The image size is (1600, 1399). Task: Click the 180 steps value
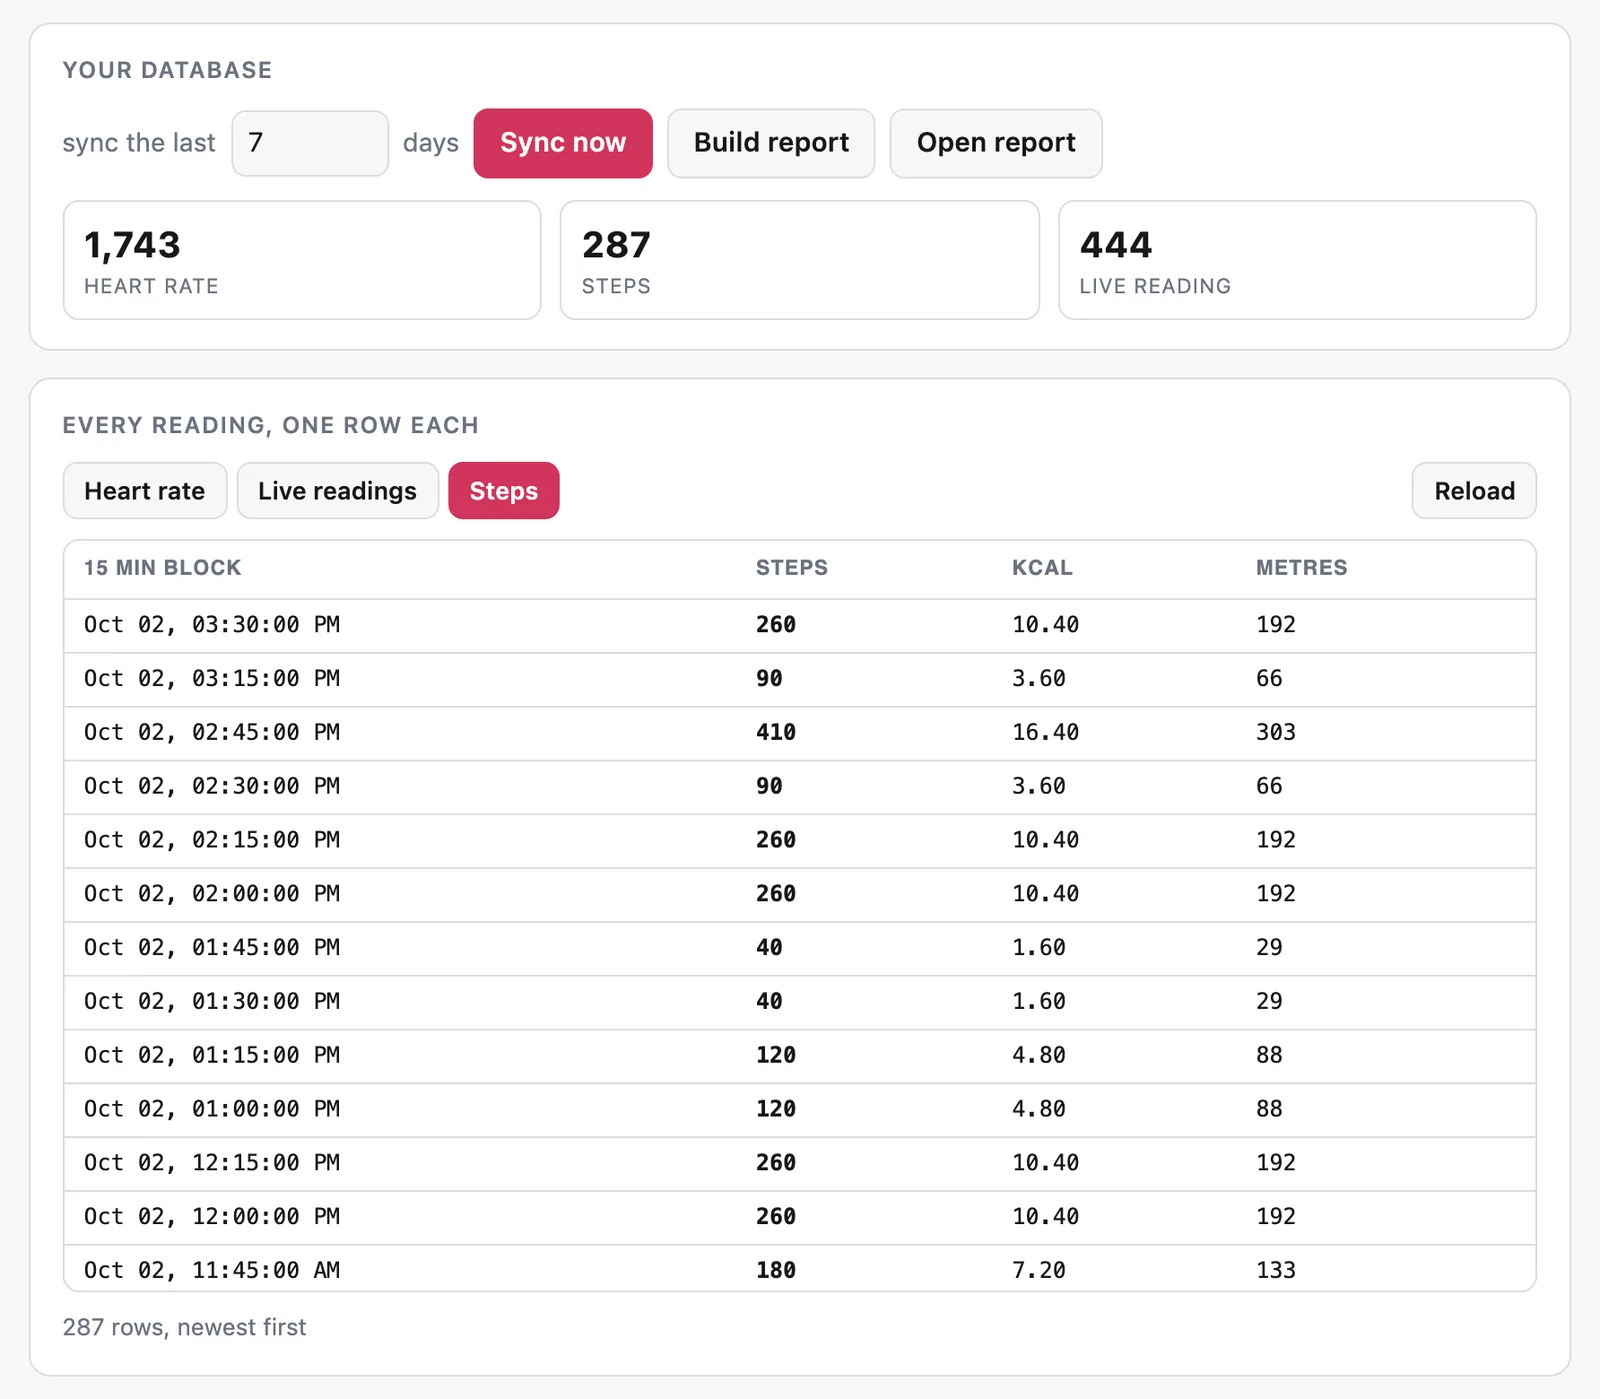coord(776,1271)
